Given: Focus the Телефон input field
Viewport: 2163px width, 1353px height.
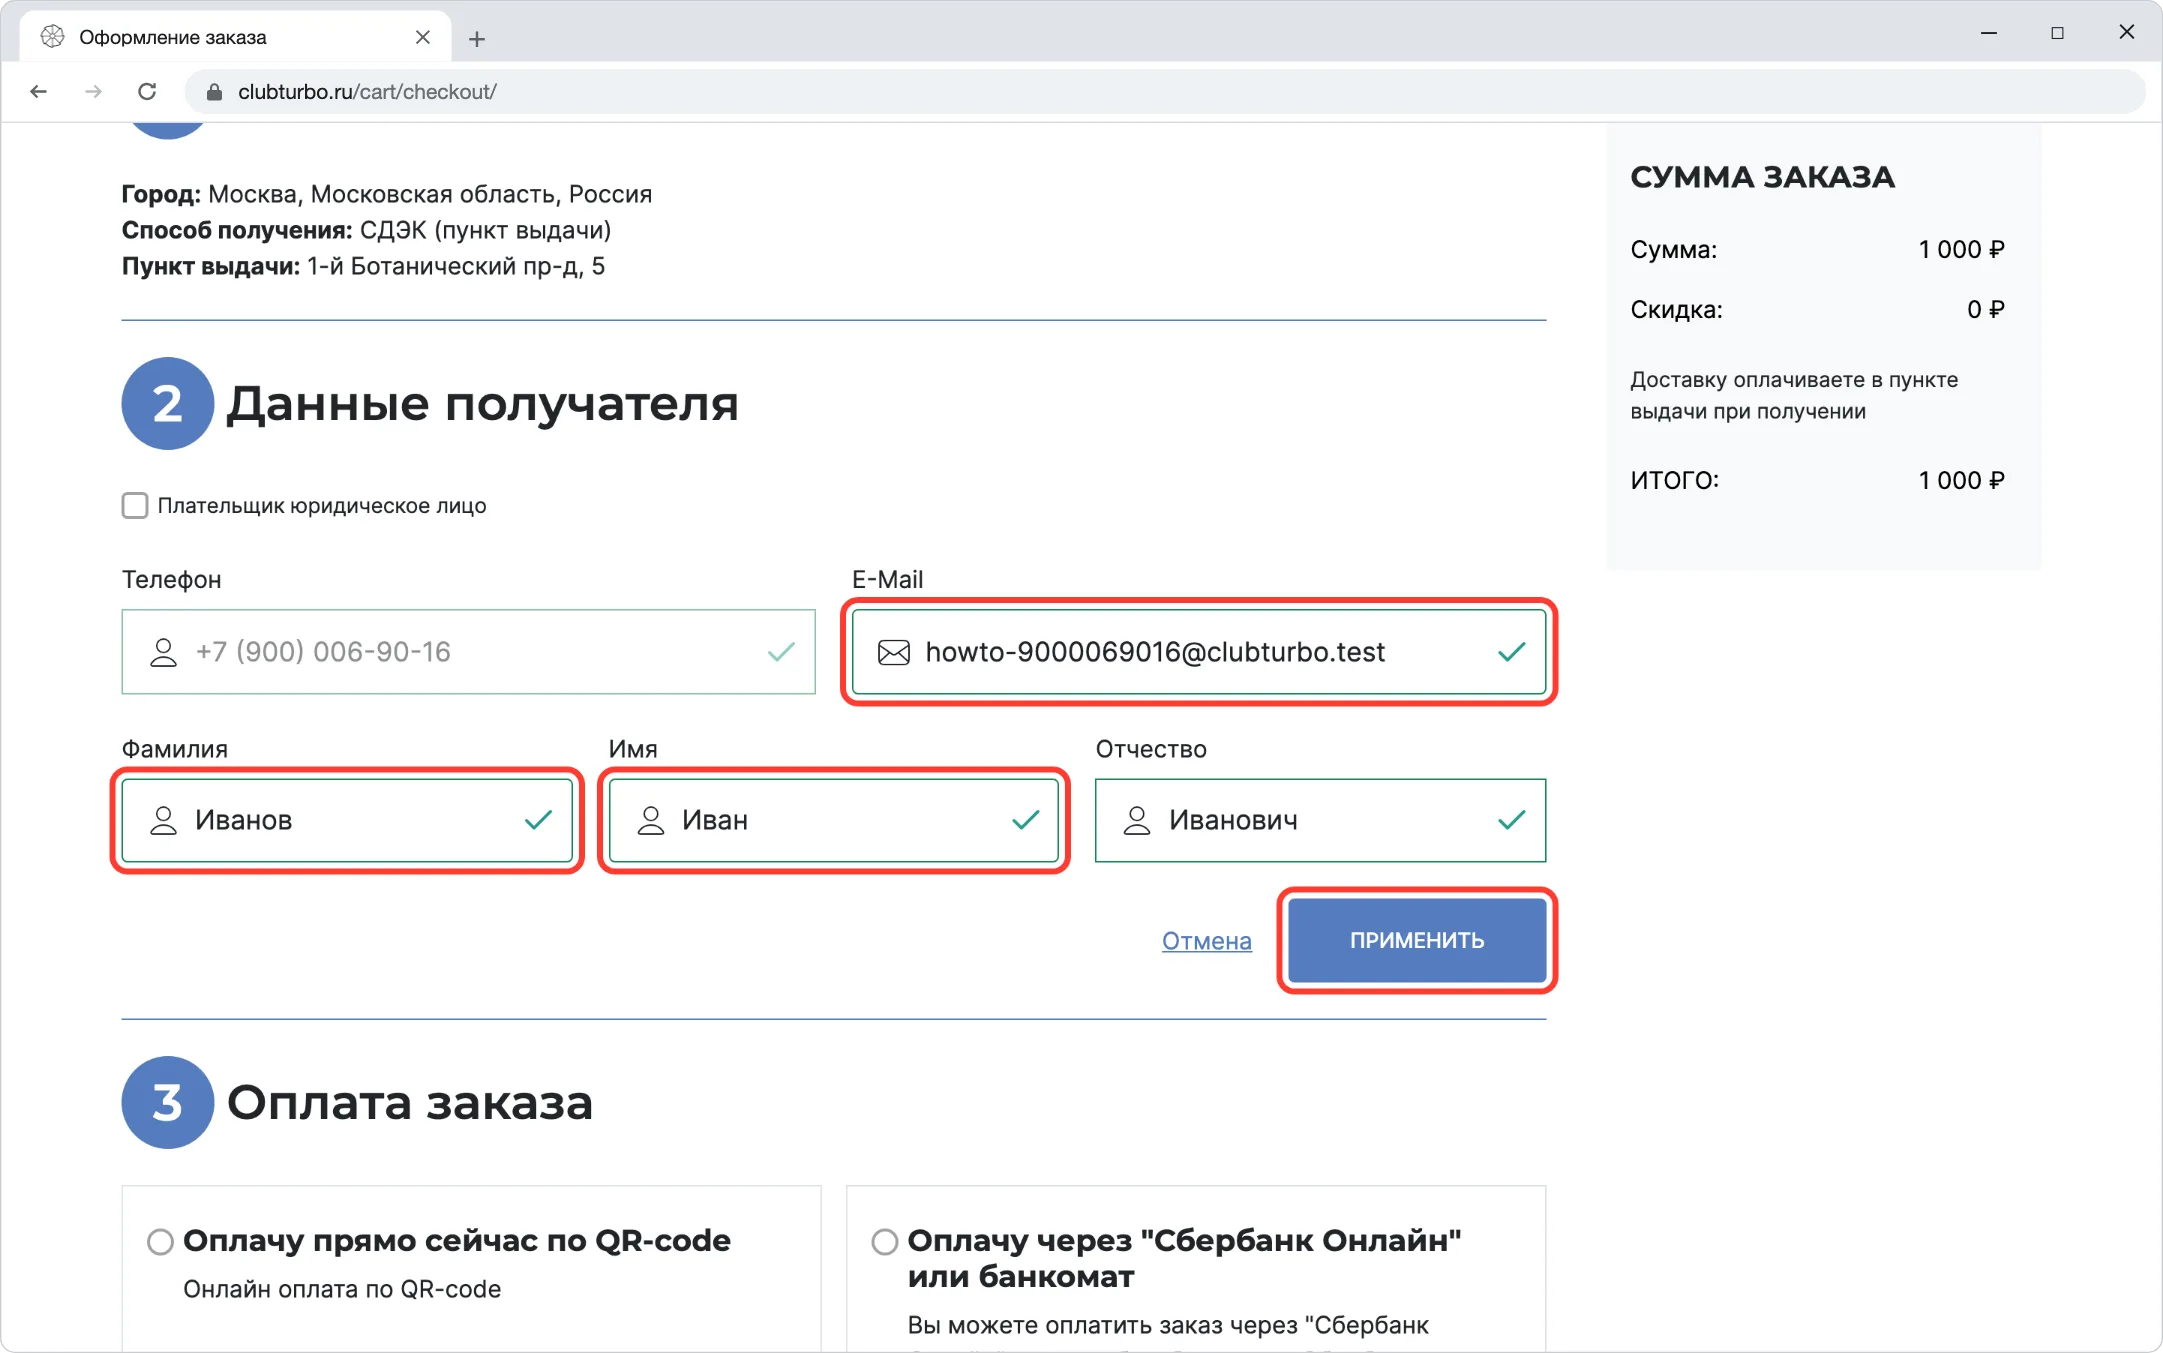Looking at the screenshot, I should [468, 652].
